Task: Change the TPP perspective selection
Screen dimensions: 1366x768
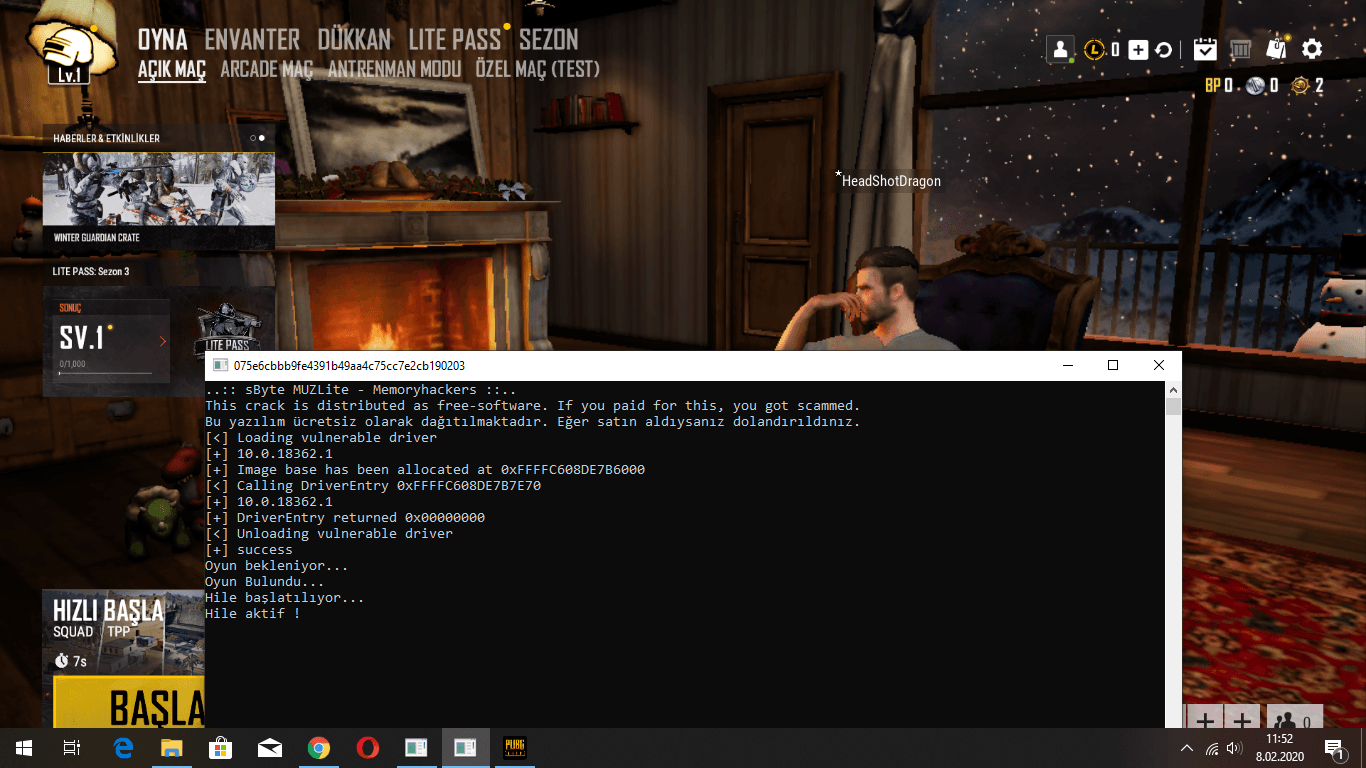Action: click(x=118, y=632)
